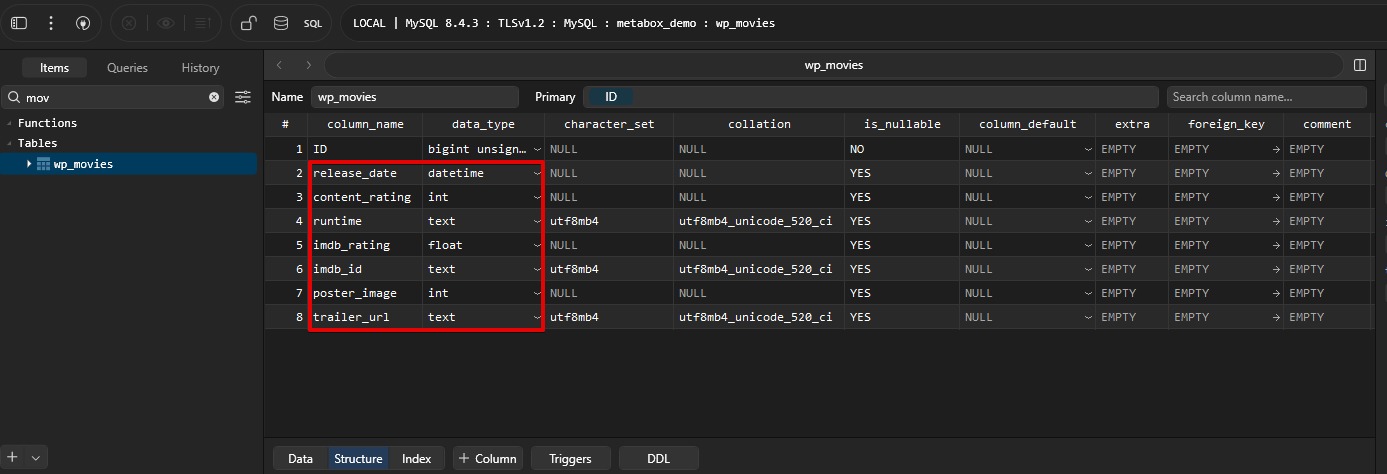Click foreign_key arrow in imdb_id row
This screenshot has width=1387, height=474.
coord(1275,269)
